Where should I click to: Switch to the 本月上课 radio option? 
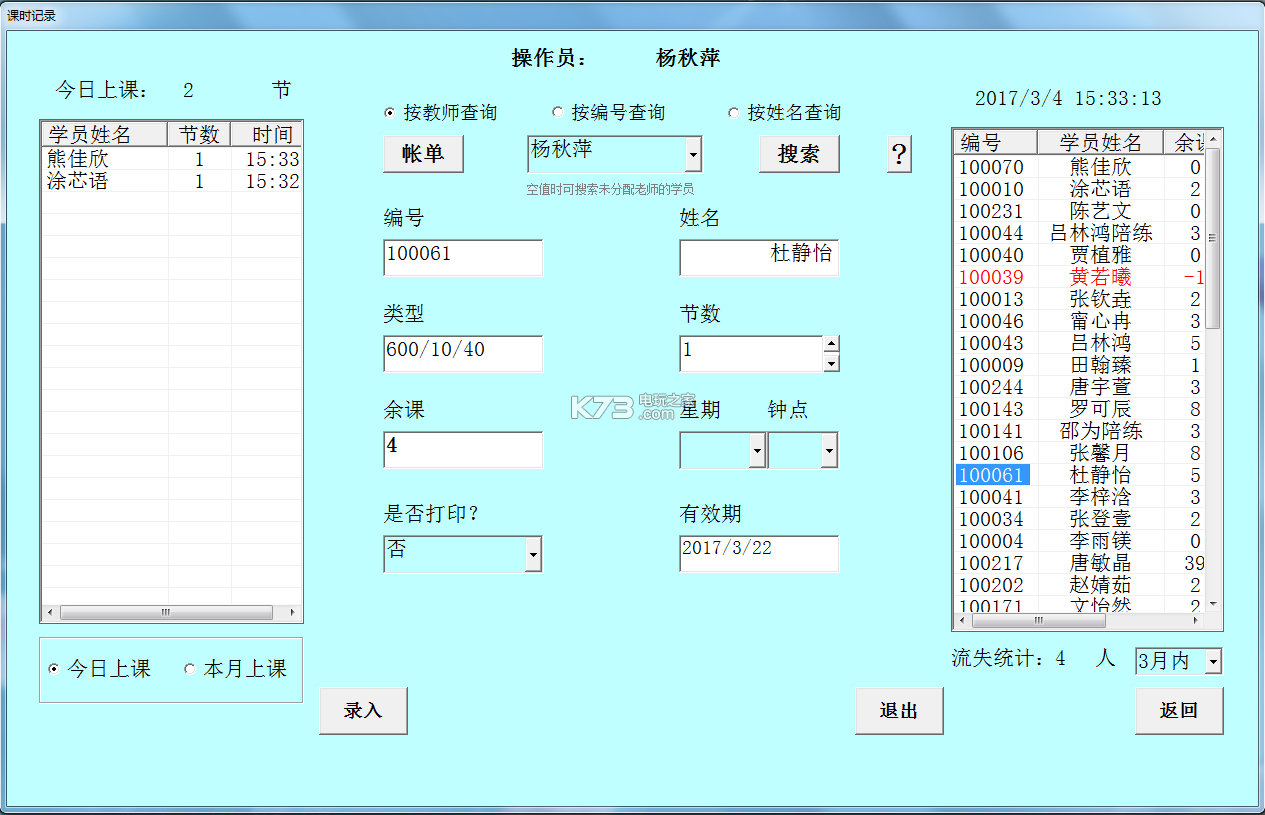click(x=190, y=670)
